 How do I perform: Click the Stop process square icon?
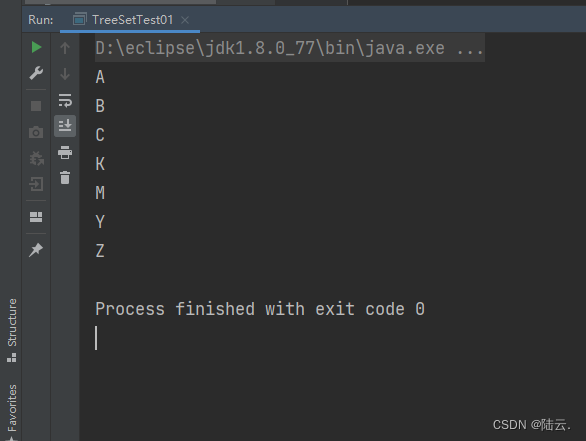point(36,106)
